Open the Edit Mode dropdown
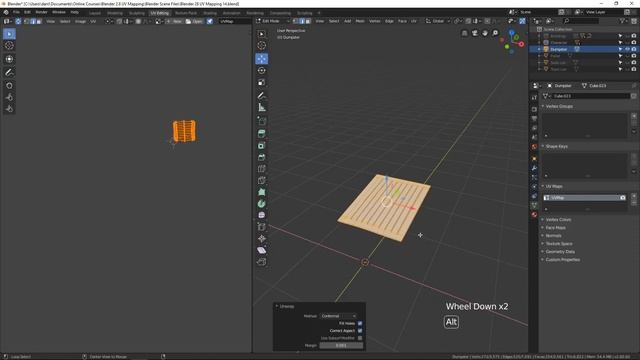Image resolution: width=640 pixels, height=360 pixels. pos(273,21)
